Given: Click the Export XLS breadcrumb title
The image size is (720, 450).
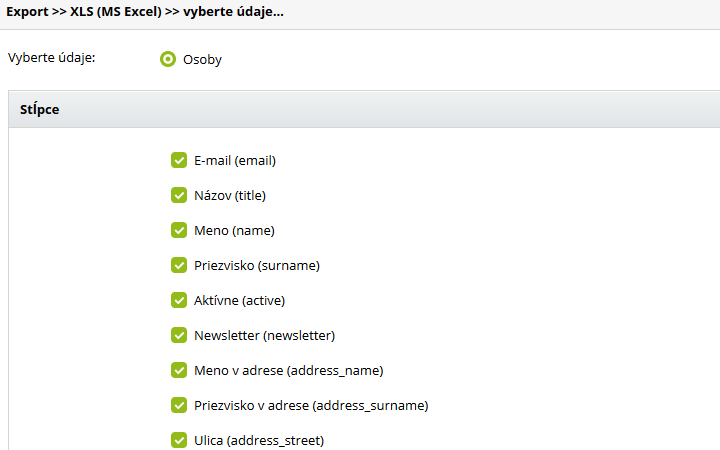Looking at the screenshot, I should click(146, 13).
